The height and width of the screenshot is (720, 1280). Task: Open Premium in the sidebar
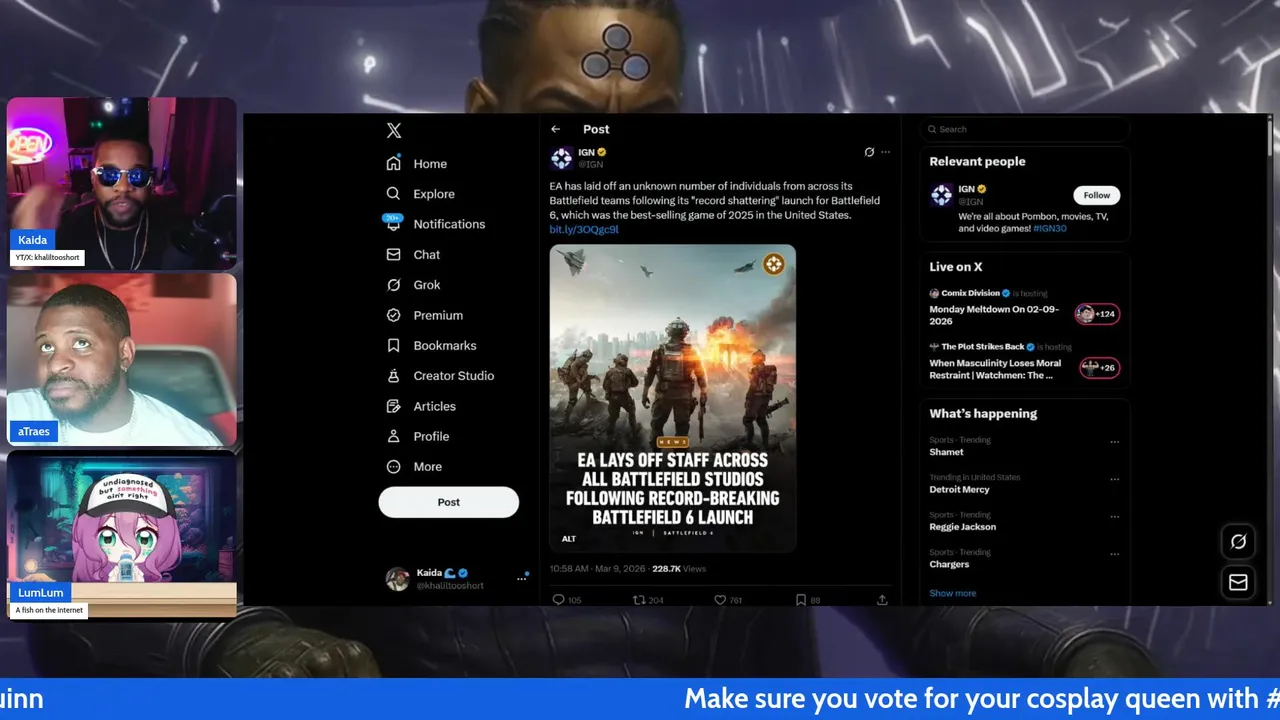pos(424,315)
